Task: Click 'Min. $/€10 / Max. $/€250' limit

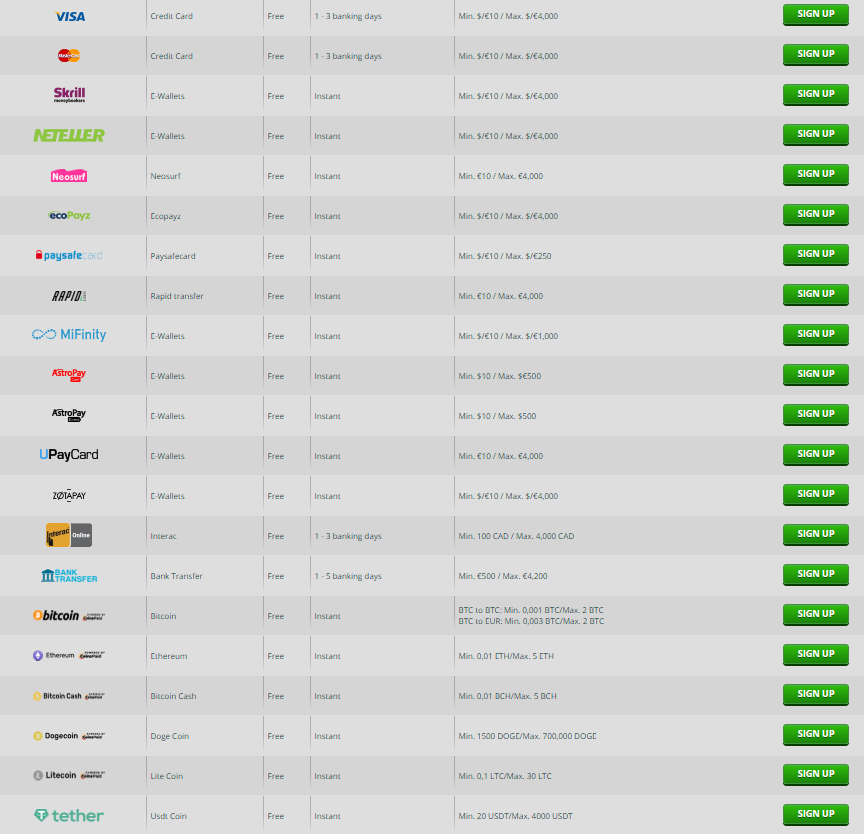Action: click(x=505, y=256)
